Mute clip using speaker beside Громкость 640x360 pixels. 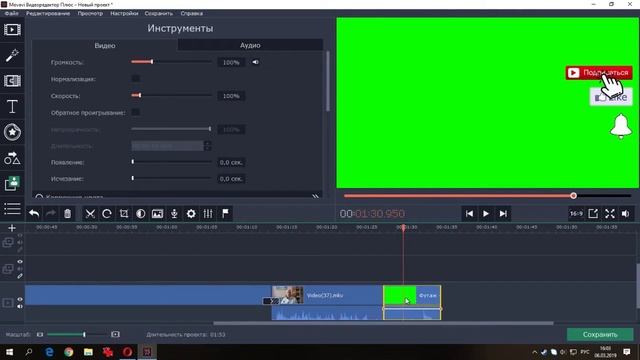point(256,62)
